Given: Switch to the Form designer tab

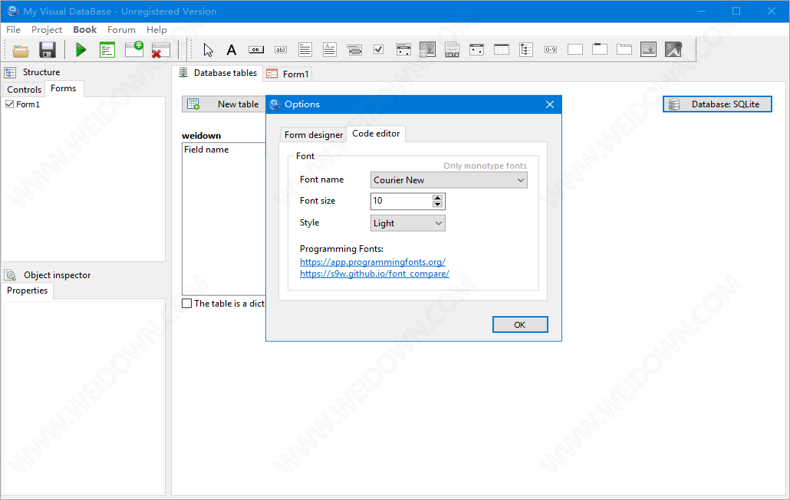Looking at the screenshot, I should point(313,135).
